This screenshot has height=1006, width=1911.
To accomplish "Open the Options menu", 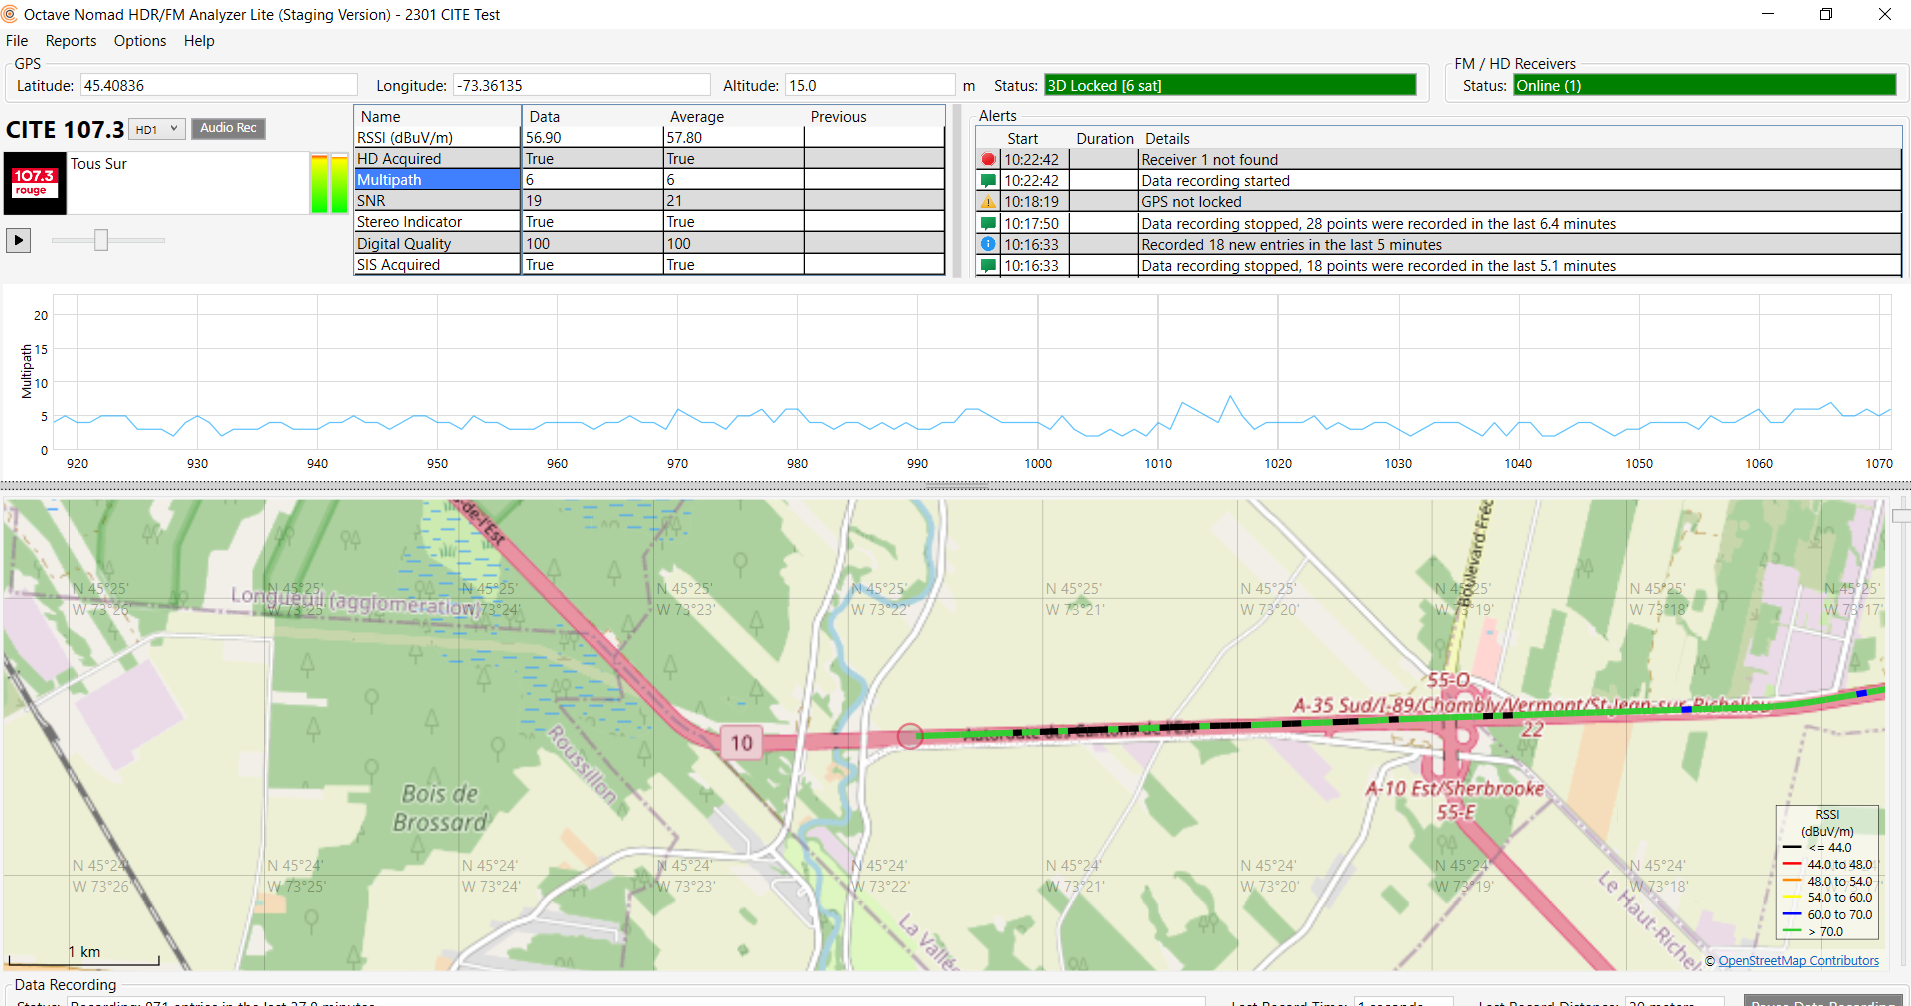I will tap(140, 41).
